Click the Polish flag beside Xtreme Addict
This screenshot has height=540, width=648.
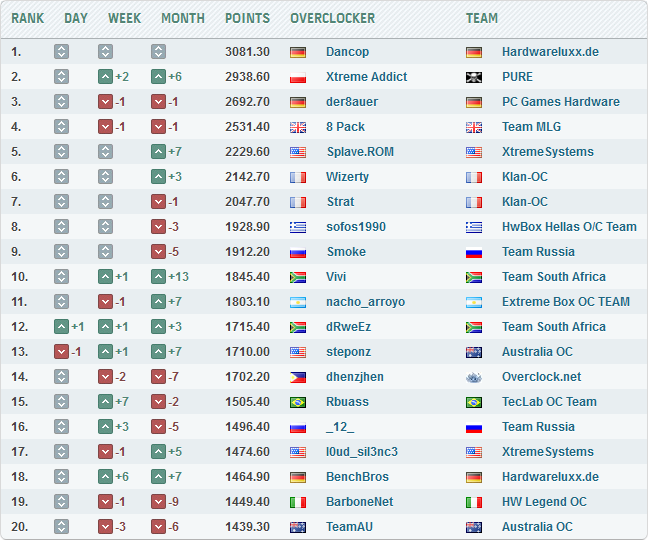click(298, 77)
